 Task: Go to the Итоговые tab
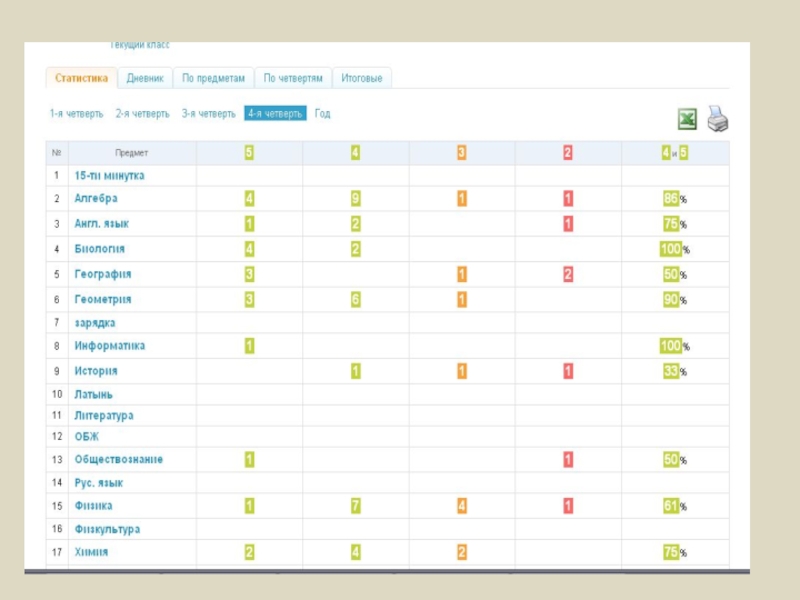point(361,78)
